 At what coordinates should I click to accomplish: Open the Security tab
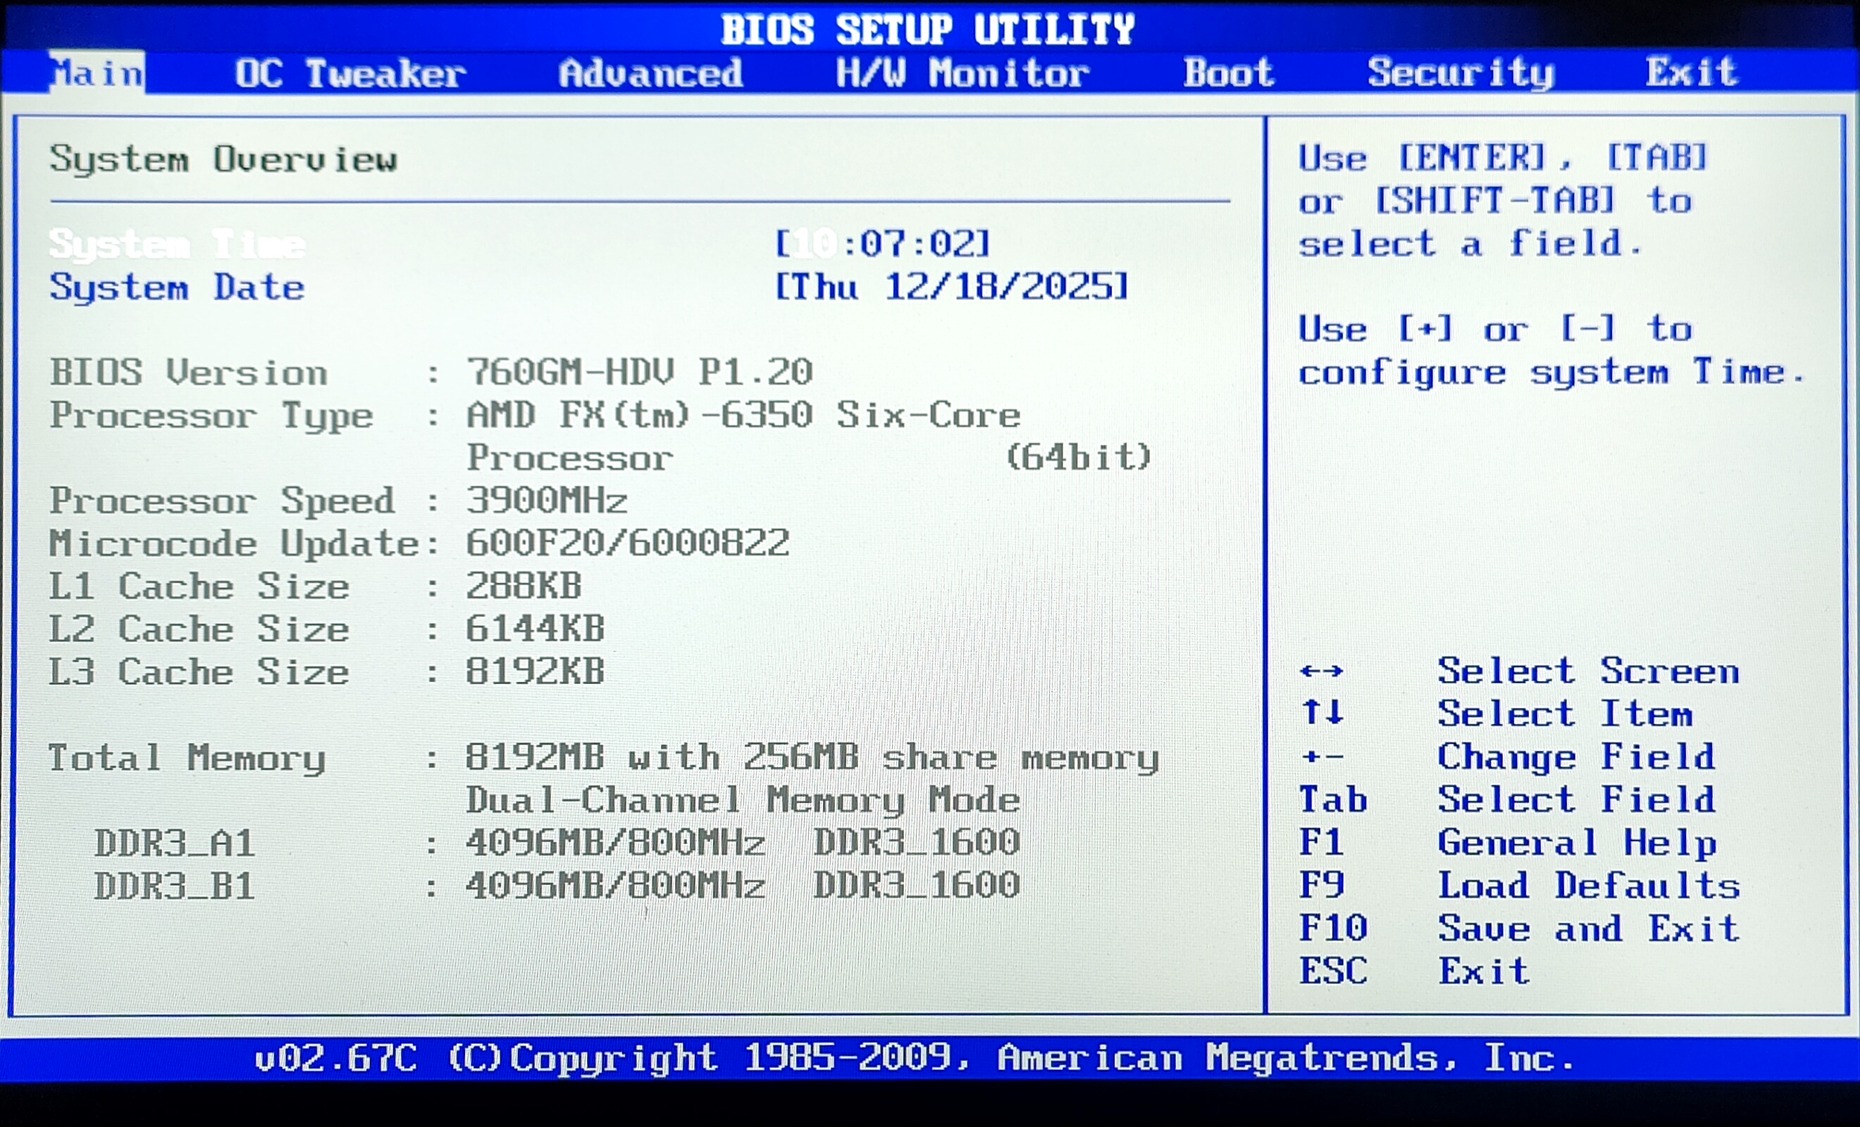(1461, 73)
